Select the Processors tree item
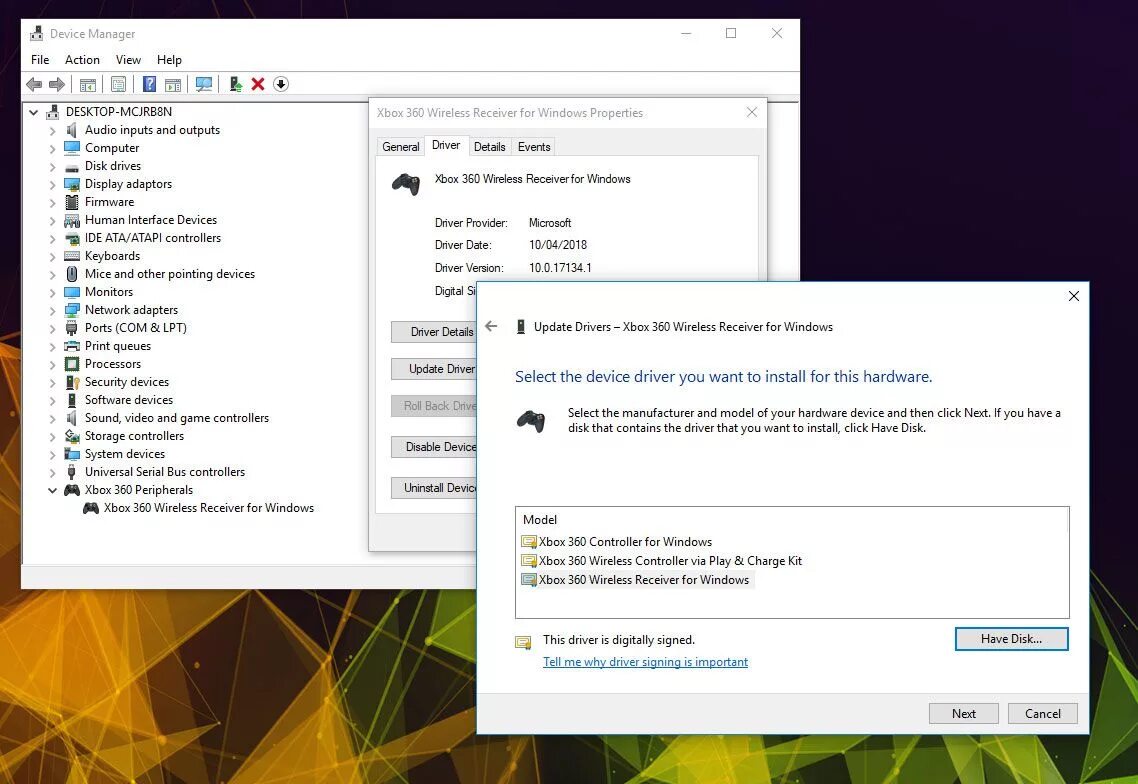Image resolution: width=1138 pixels, height=784 pixels. click(x=112, y=364)
